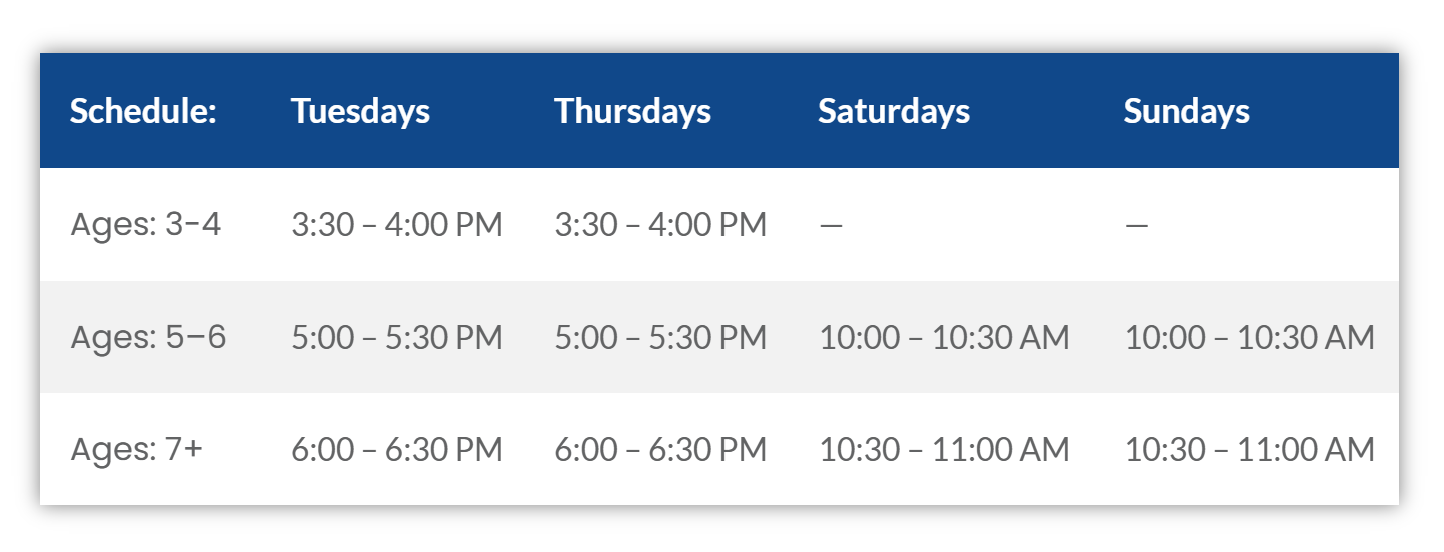The height and width of the screenshot is (552, 1444).
Task: Select Saturday 10:30 – 11:00 AM slot
Action: click(x=944, y=450)
